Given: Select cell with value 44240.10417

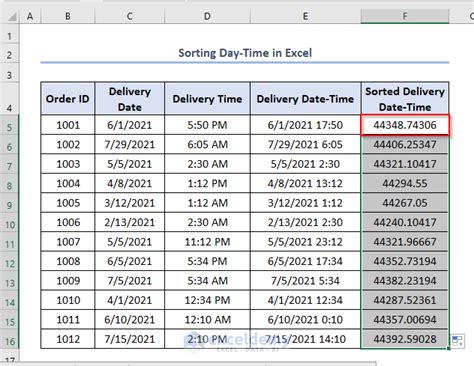Looking at the screenshot, I should 405,222.
